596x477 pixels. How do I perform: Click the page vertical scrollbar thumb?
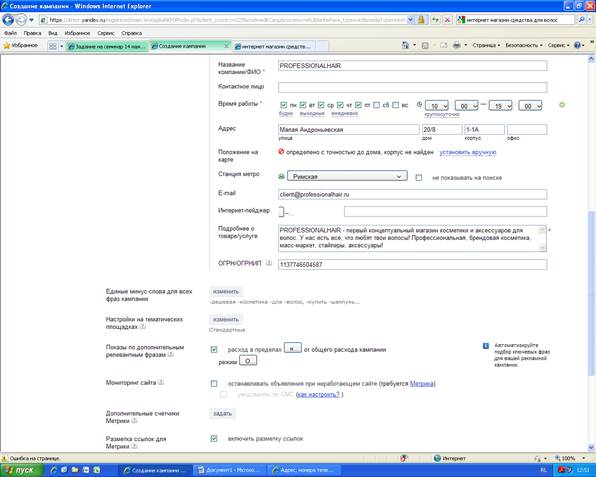(591, 292)
